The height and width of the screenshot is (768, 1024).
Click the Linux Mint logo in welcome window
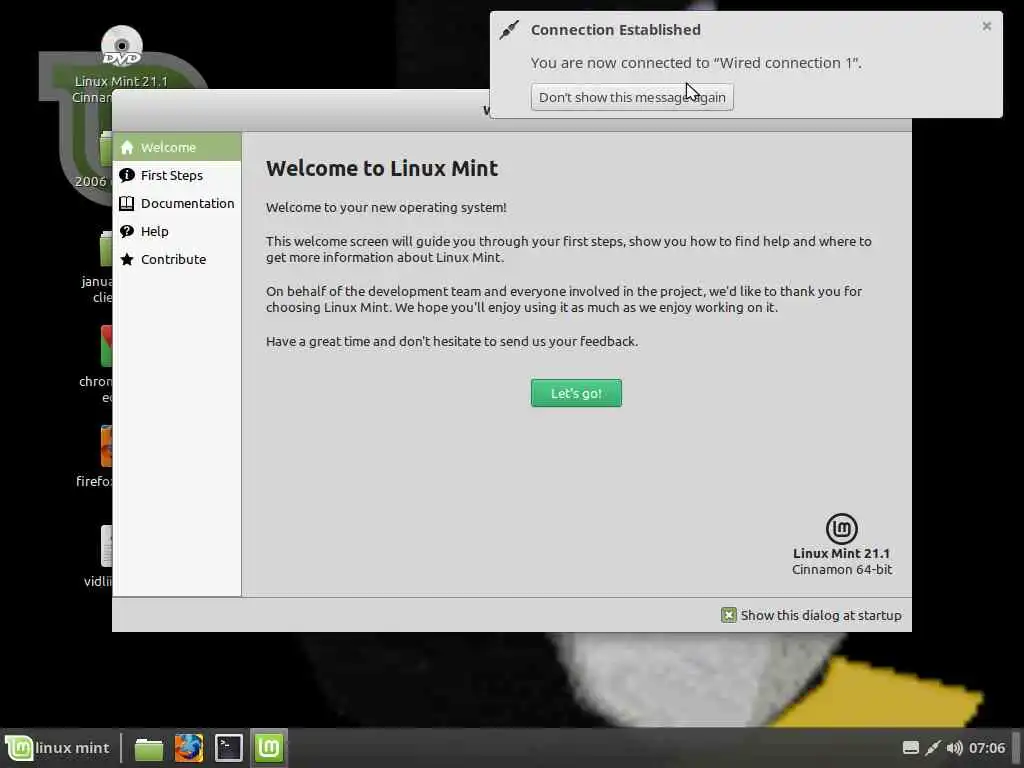point(842,528)
